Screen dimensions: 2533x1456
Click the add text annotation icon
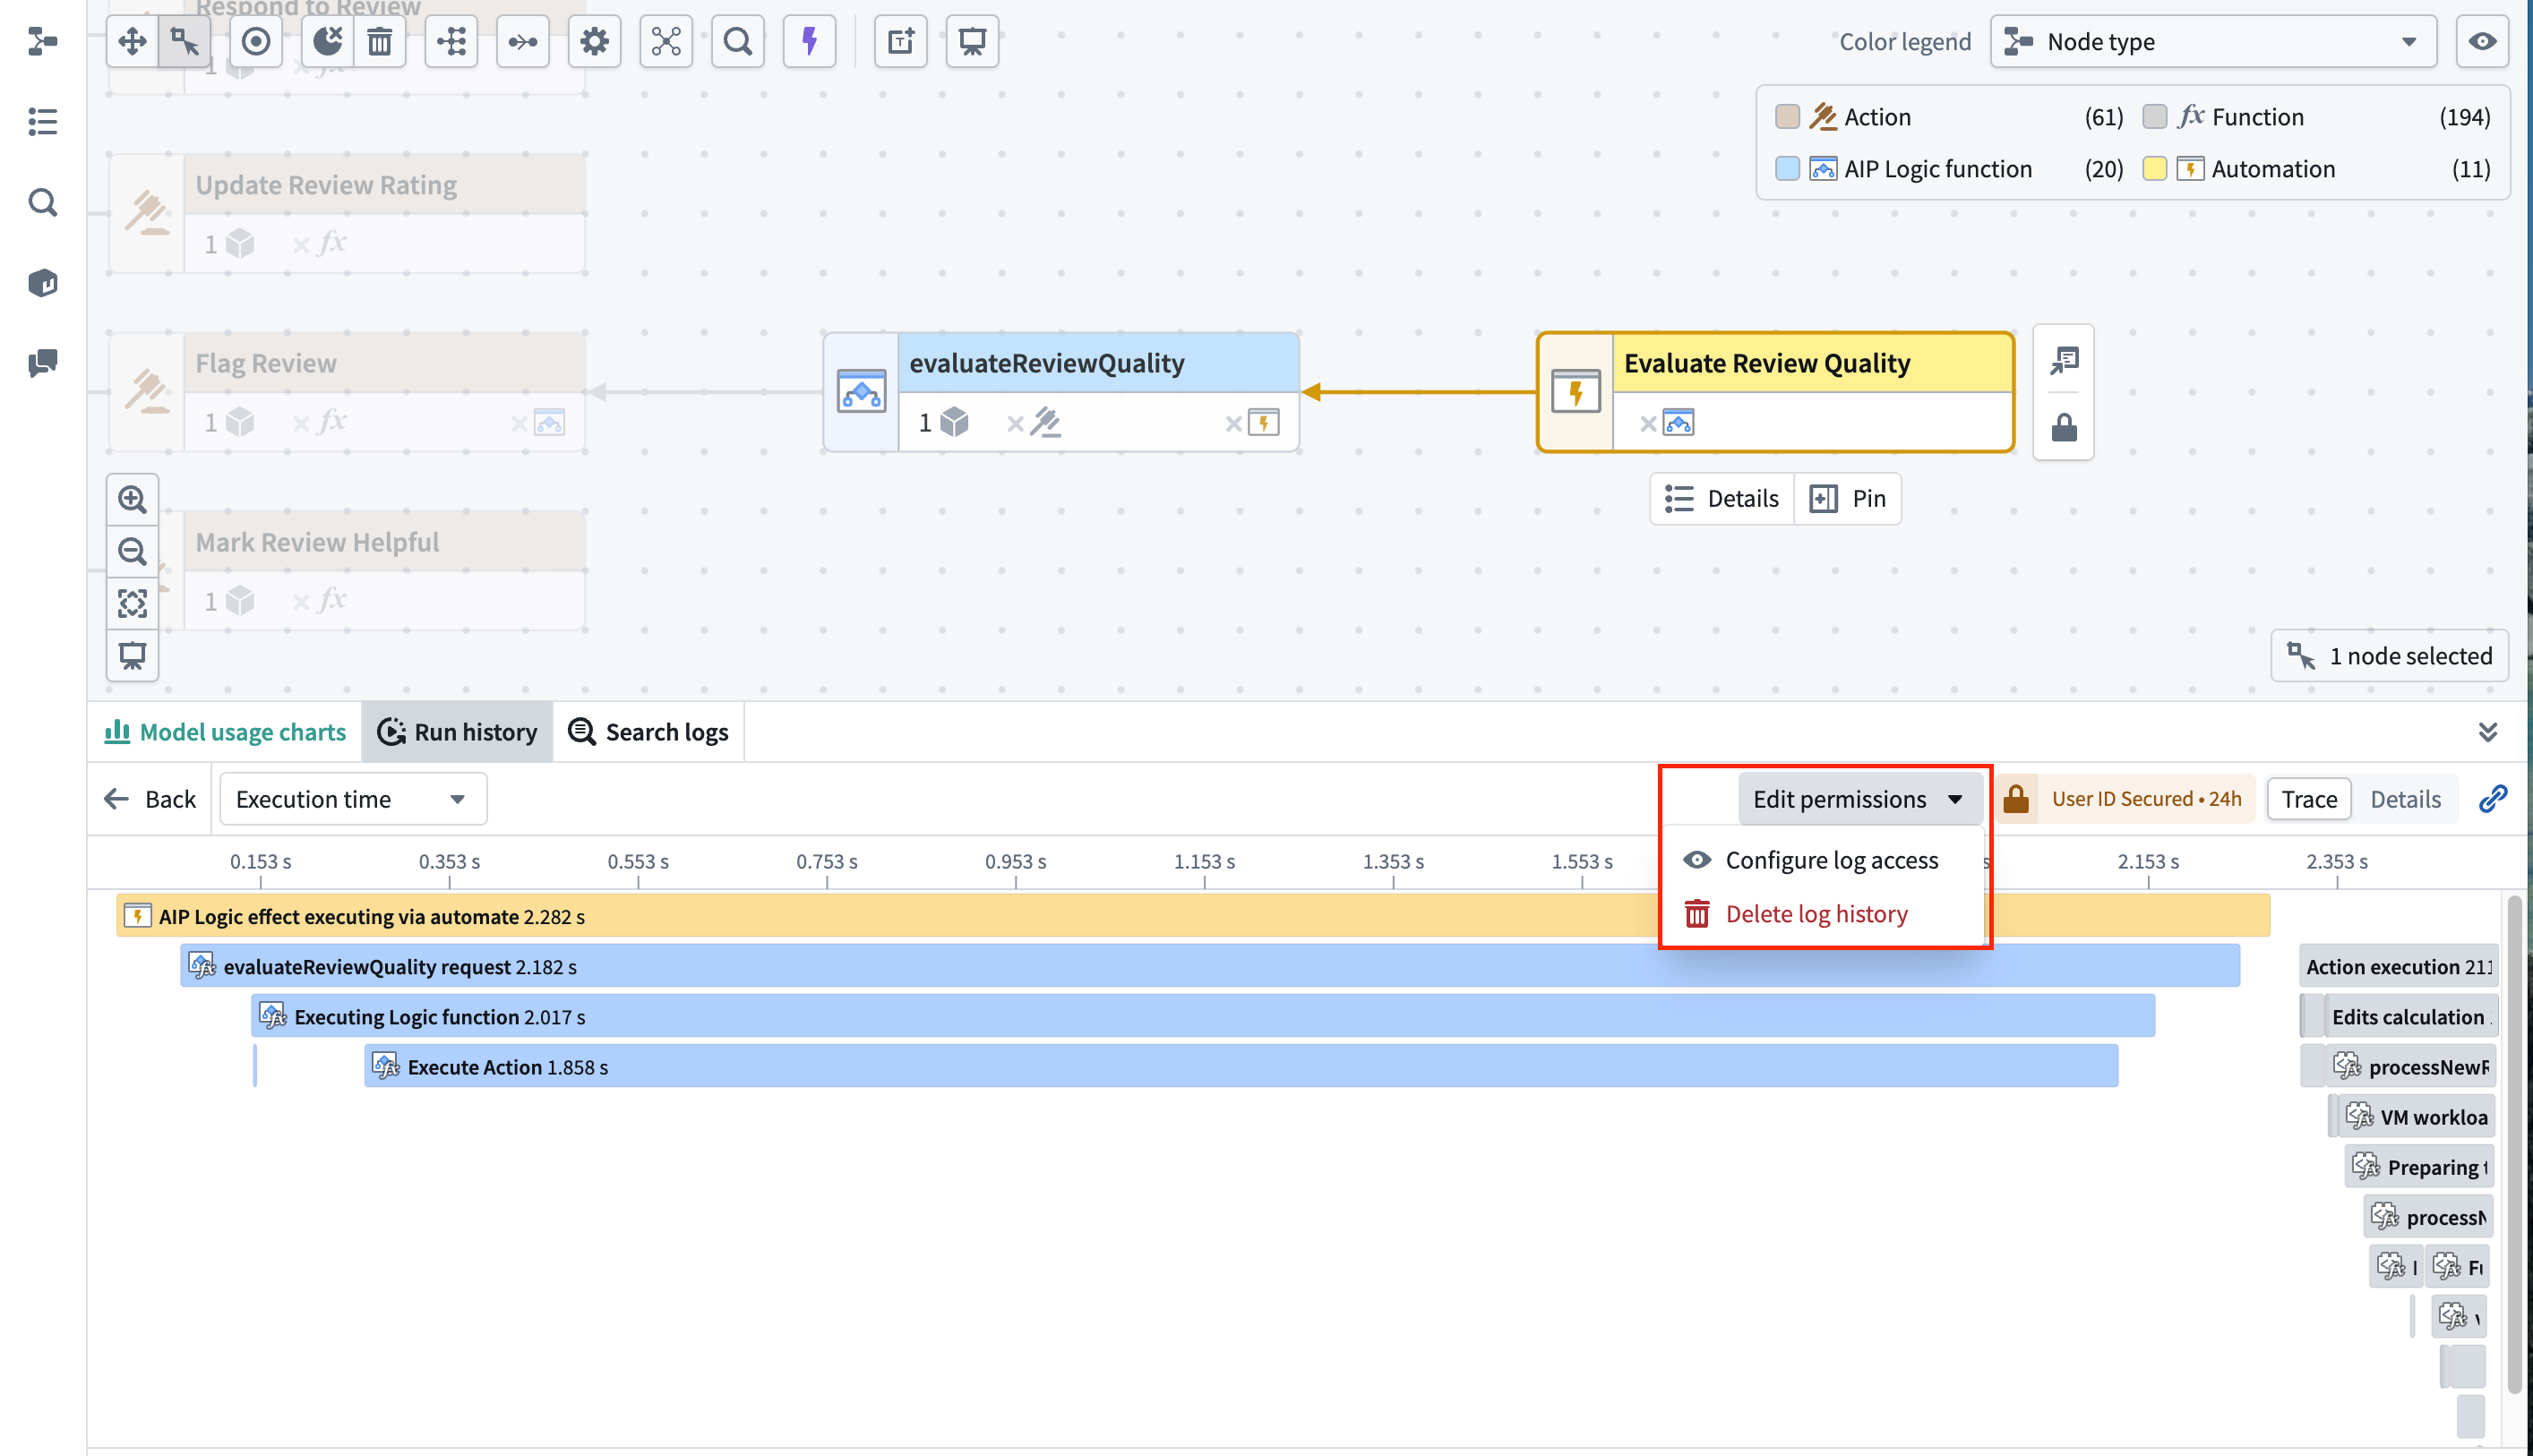[x=900, y=41]
